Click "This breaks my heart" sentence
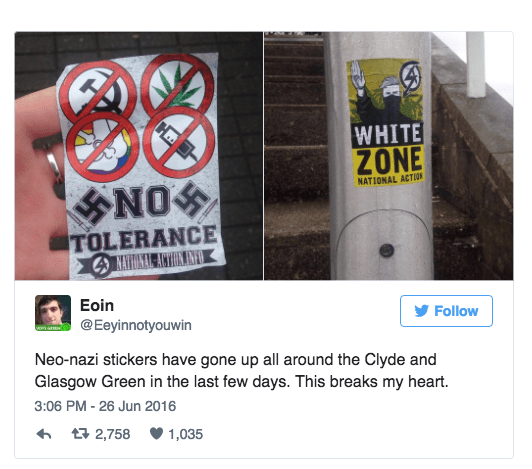This screenshot has width=532, height=469. click(372, 381)
